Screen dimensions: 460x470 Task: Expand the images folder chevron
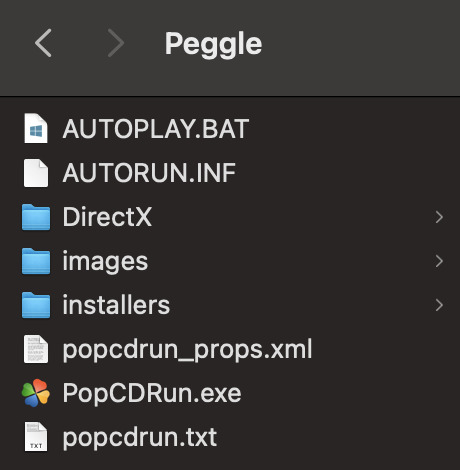click(439, 261)
